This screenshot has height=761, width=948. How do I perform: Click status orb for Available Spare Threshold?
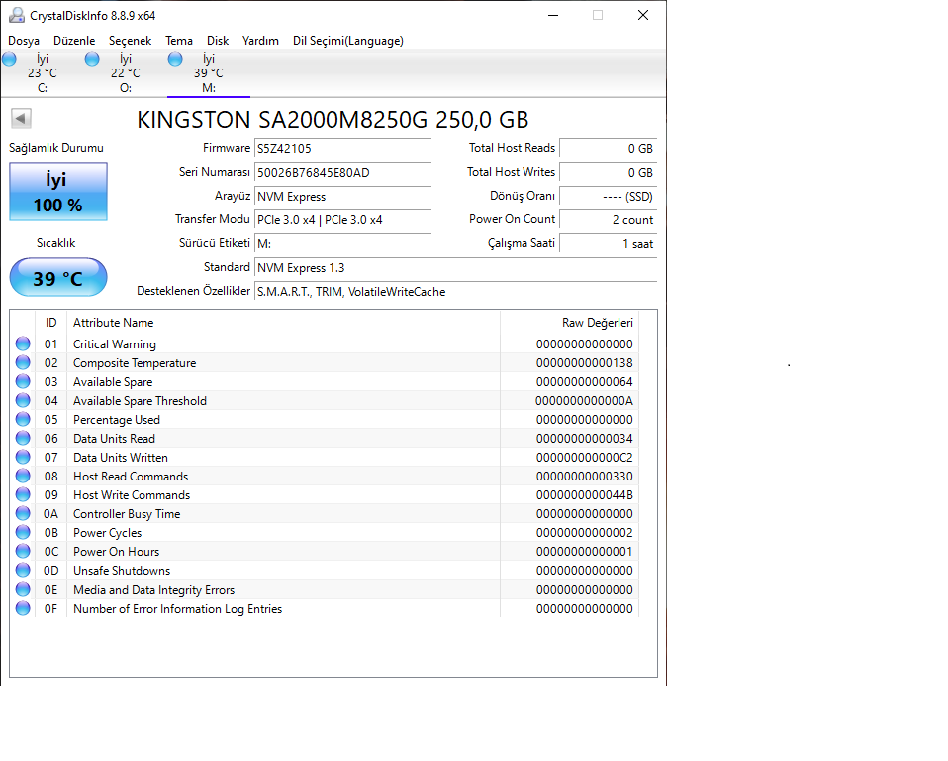23,400
